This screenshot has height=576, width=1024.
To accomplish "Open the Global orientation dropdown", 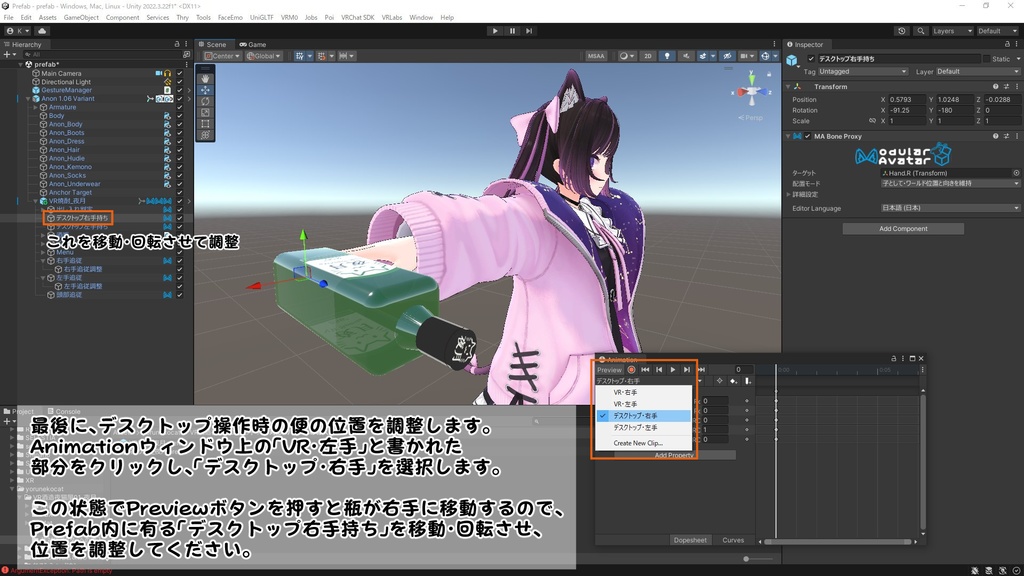I will [x=264, y=56].
